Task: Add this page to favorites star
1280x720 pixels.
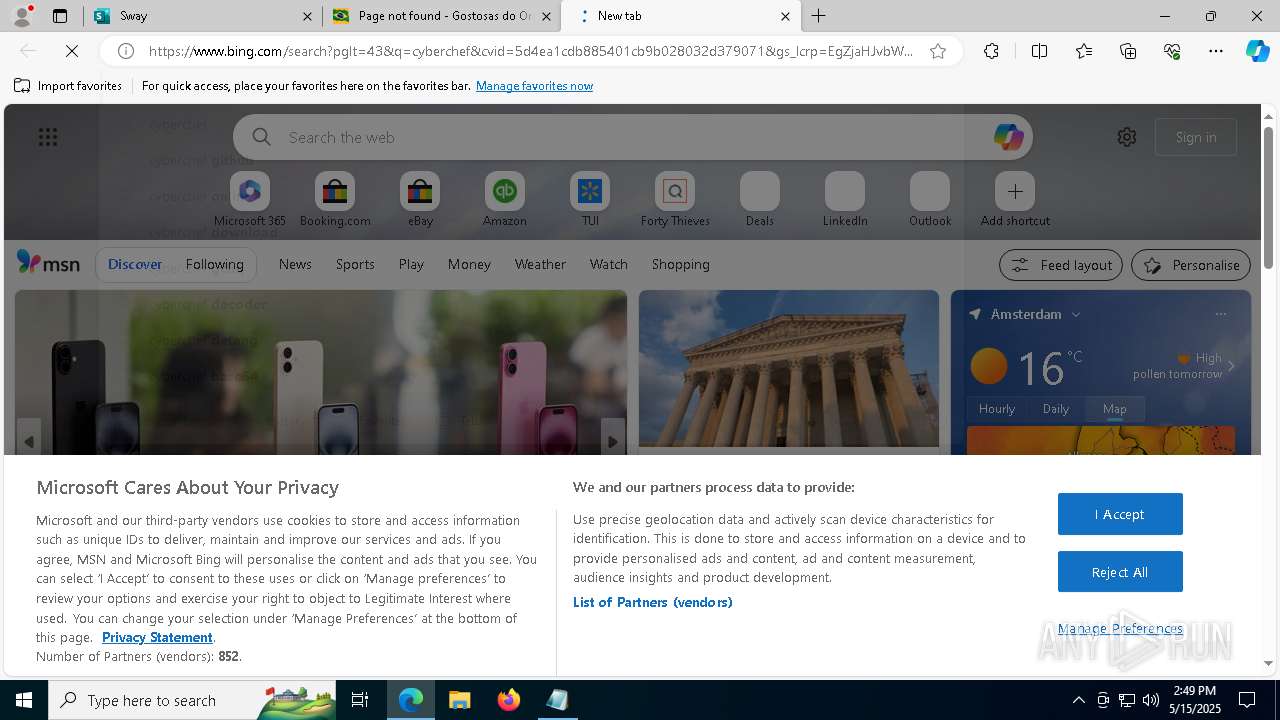Action: [938, 51]
